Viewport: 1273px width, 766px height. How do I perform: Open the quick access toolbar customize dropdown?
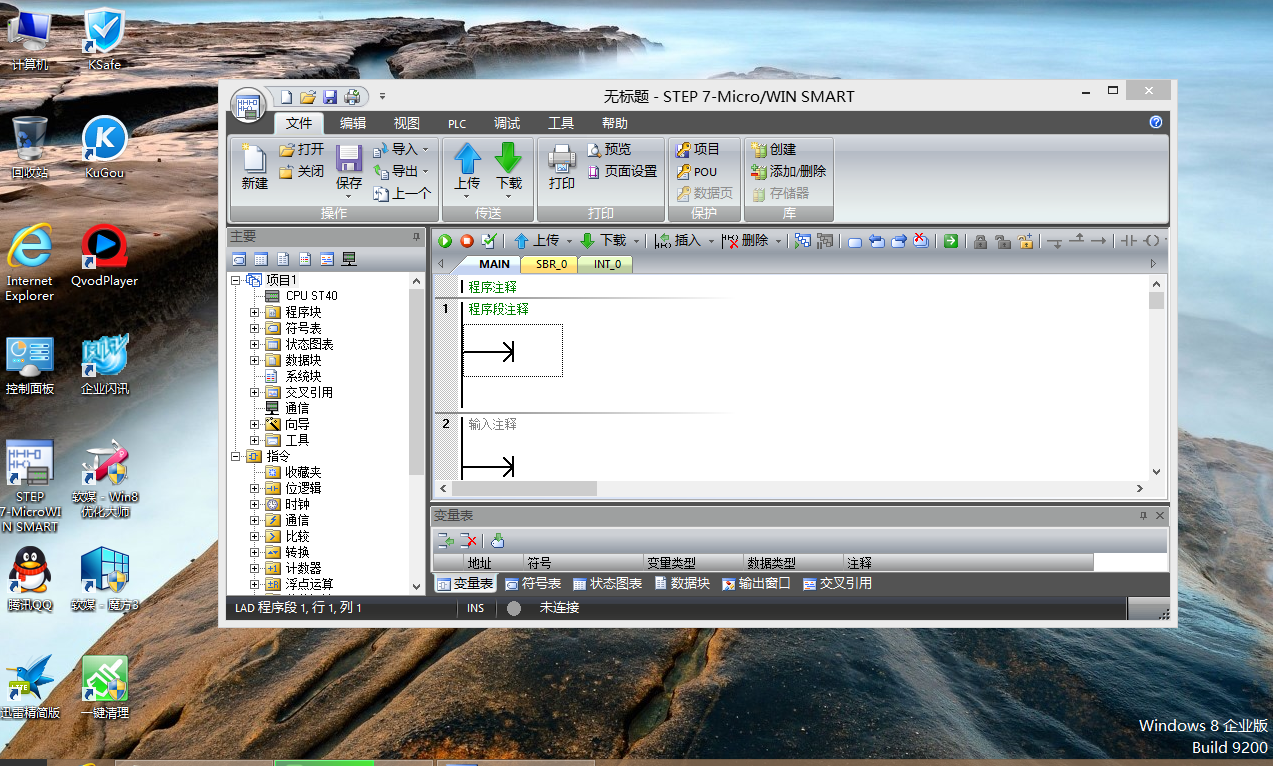(382, 97)
